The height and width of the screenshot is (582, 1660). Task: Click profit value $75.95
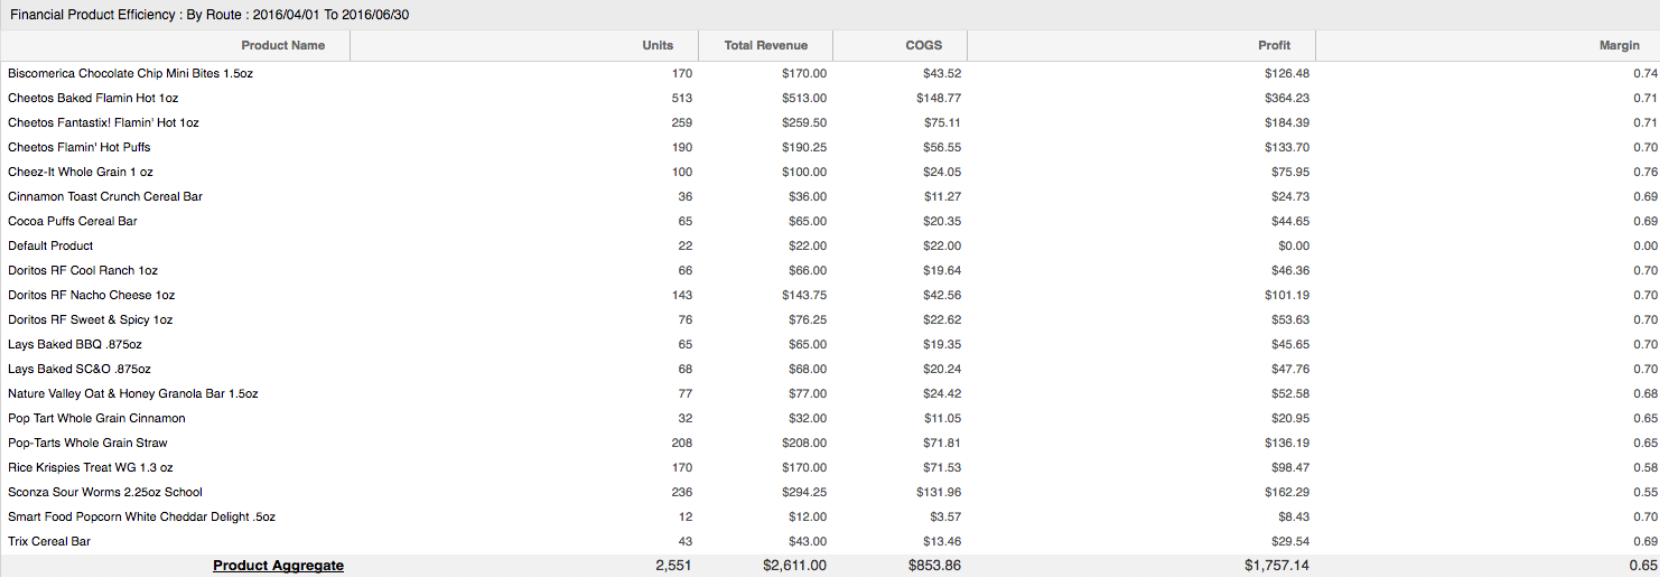pyautogui.click(x=1290, y=172)
